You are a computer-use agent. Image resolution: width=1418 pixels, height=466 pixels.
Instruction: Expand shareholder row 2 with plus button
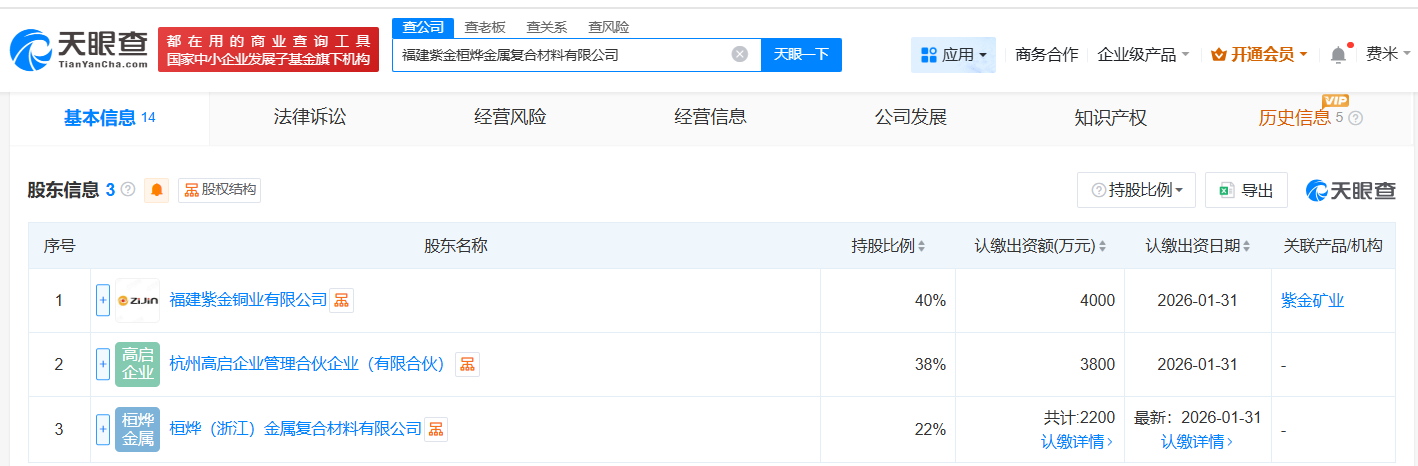(x=103, y=365)
